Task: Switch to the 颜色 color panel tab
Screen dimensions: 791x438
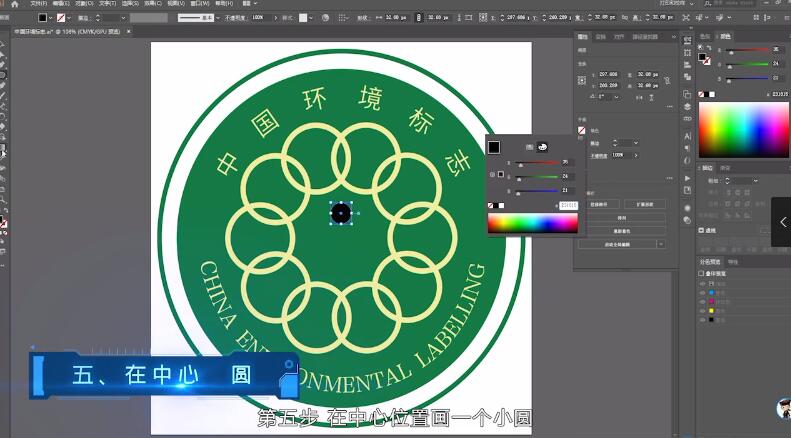Action: pos(725,36)
